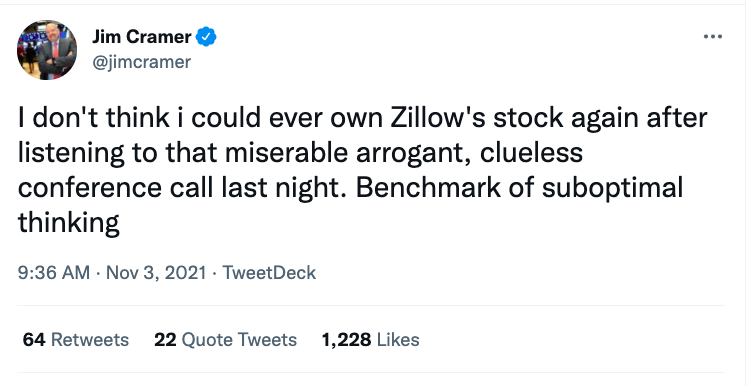Open the @jimcramer handle link

[141, 62]
